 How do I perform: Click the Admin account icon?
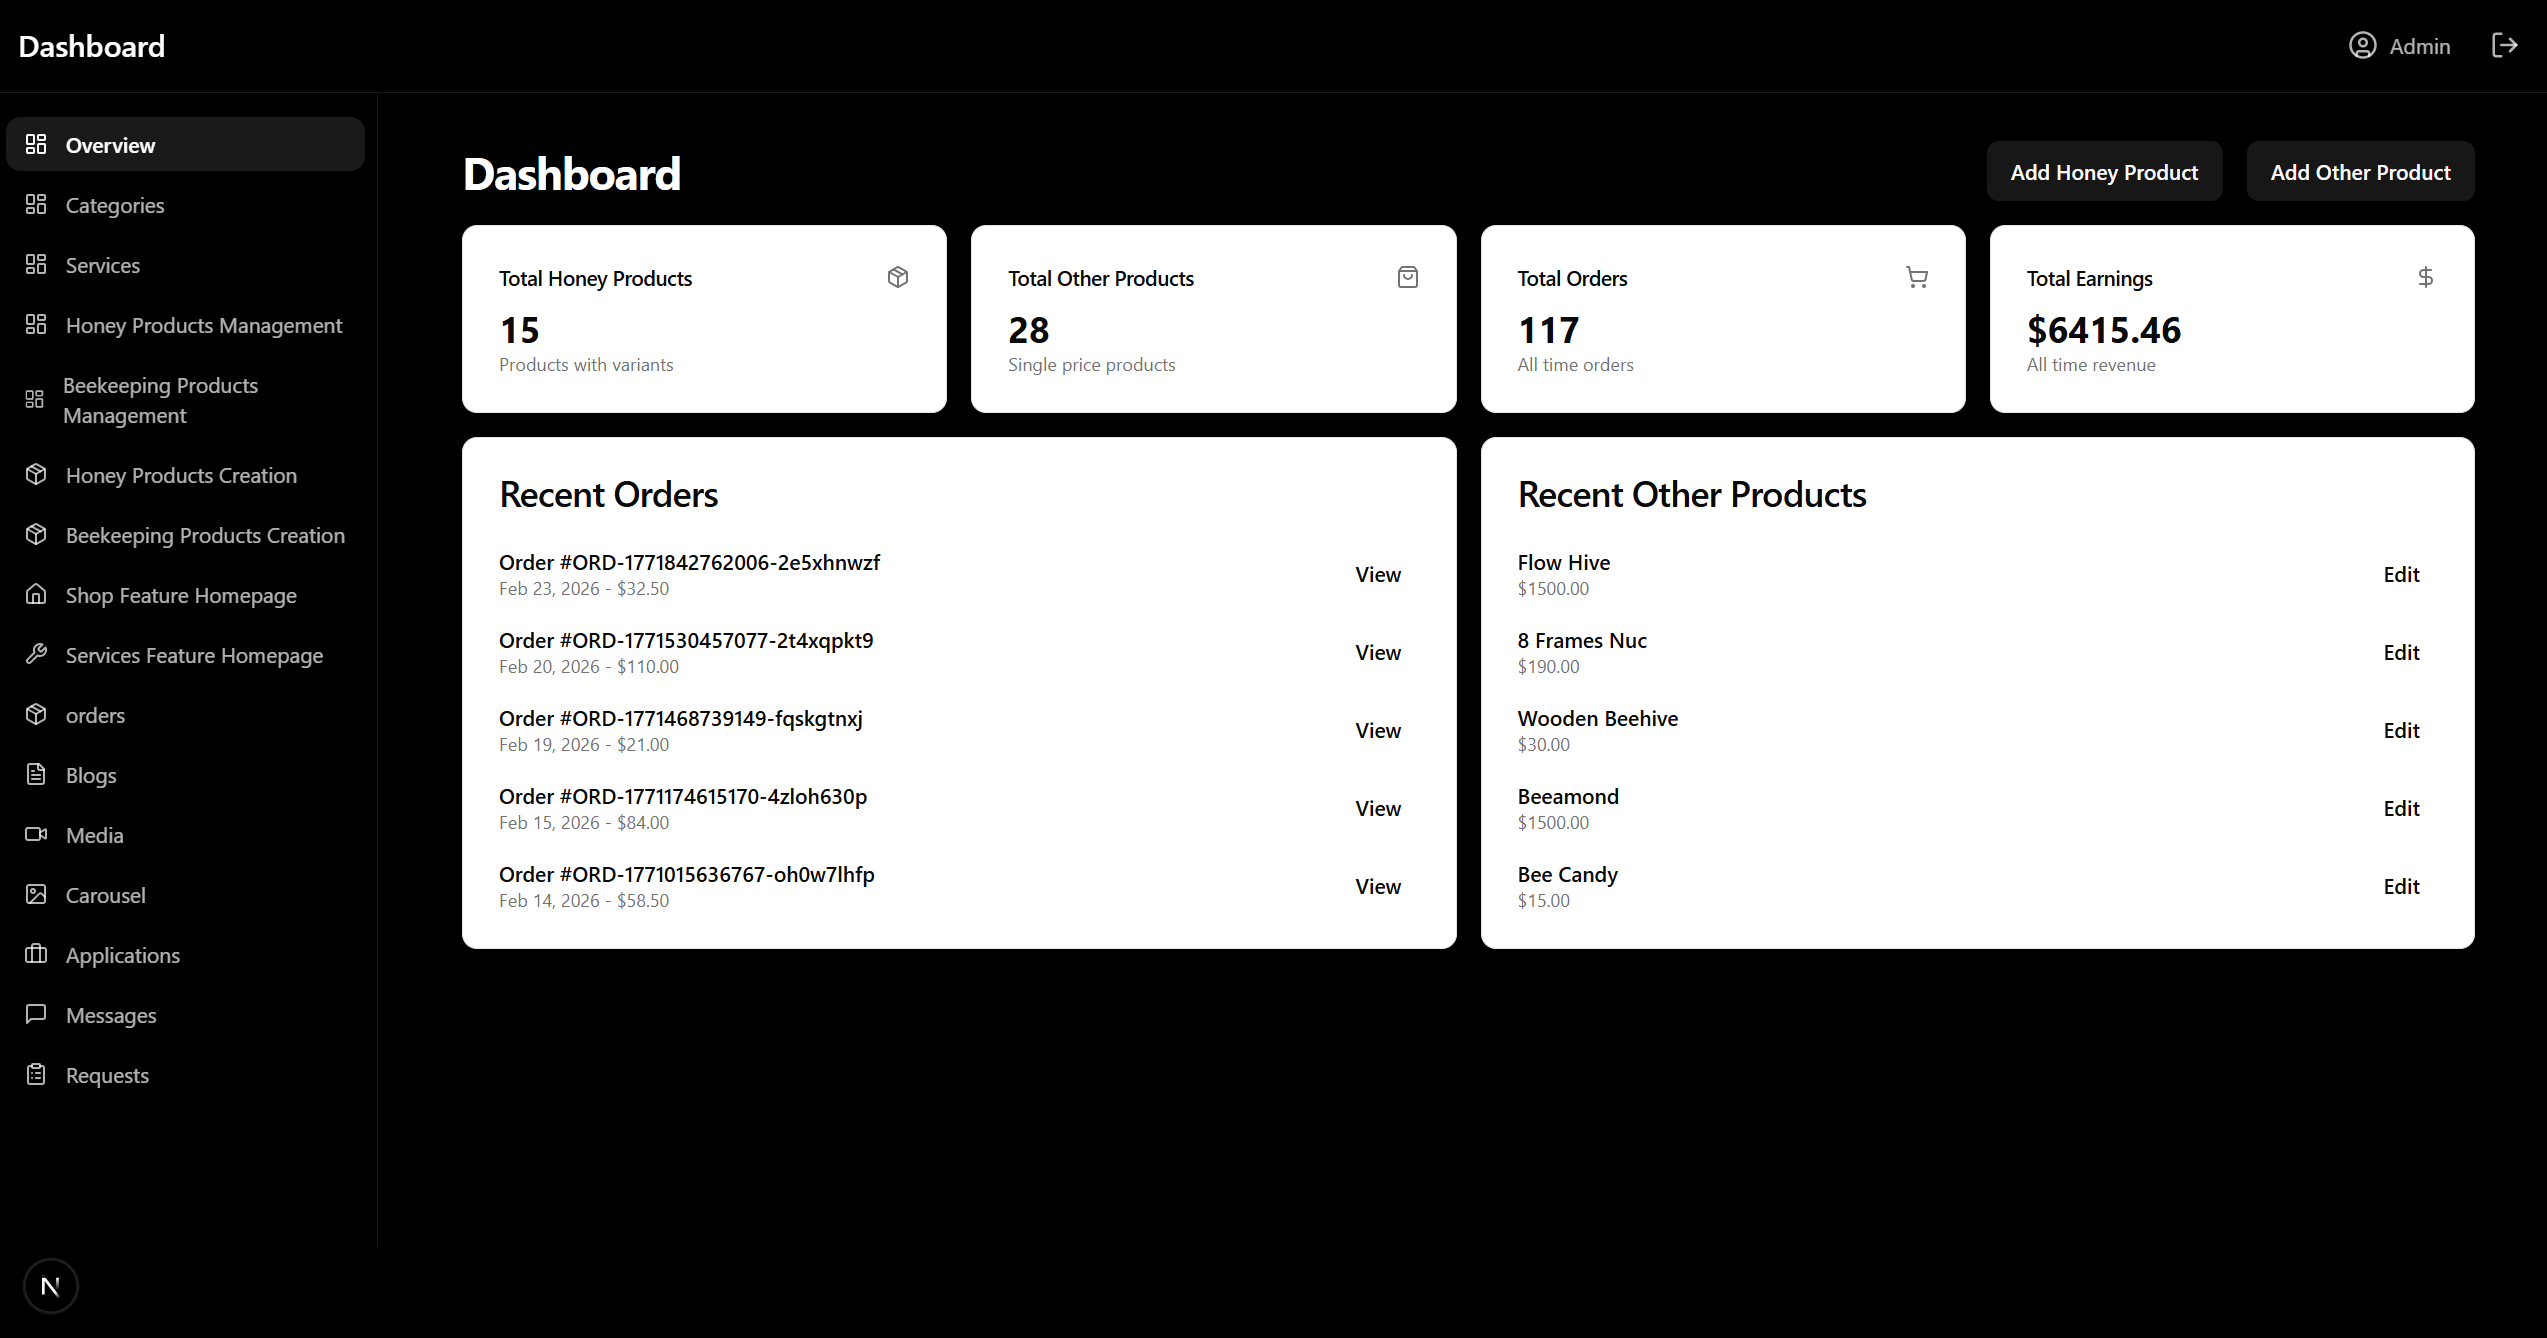pyautogui.click(x=2362, y=45)
